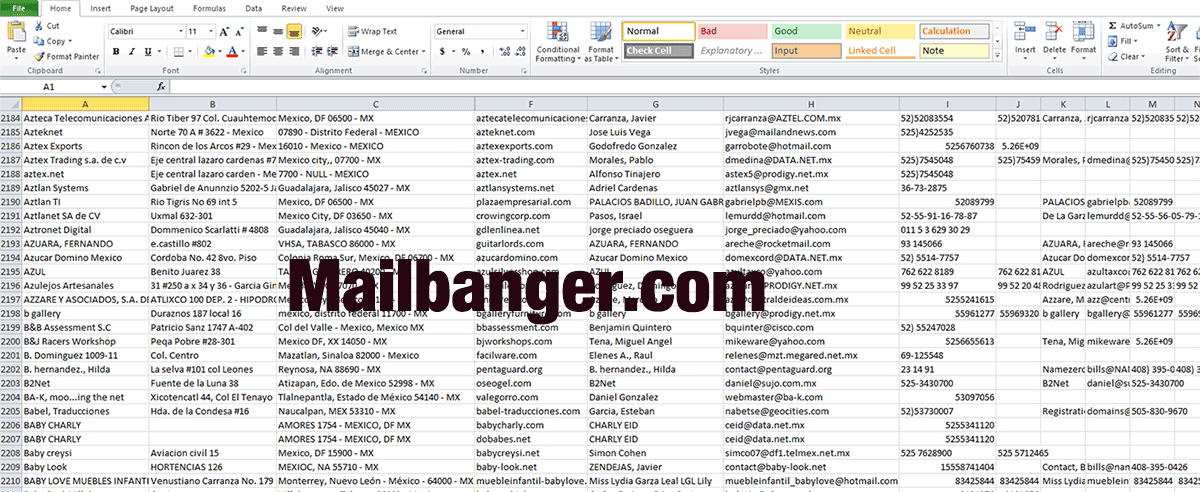The image size is (1200, 492).
Task: Align text left
Action: 263,51
